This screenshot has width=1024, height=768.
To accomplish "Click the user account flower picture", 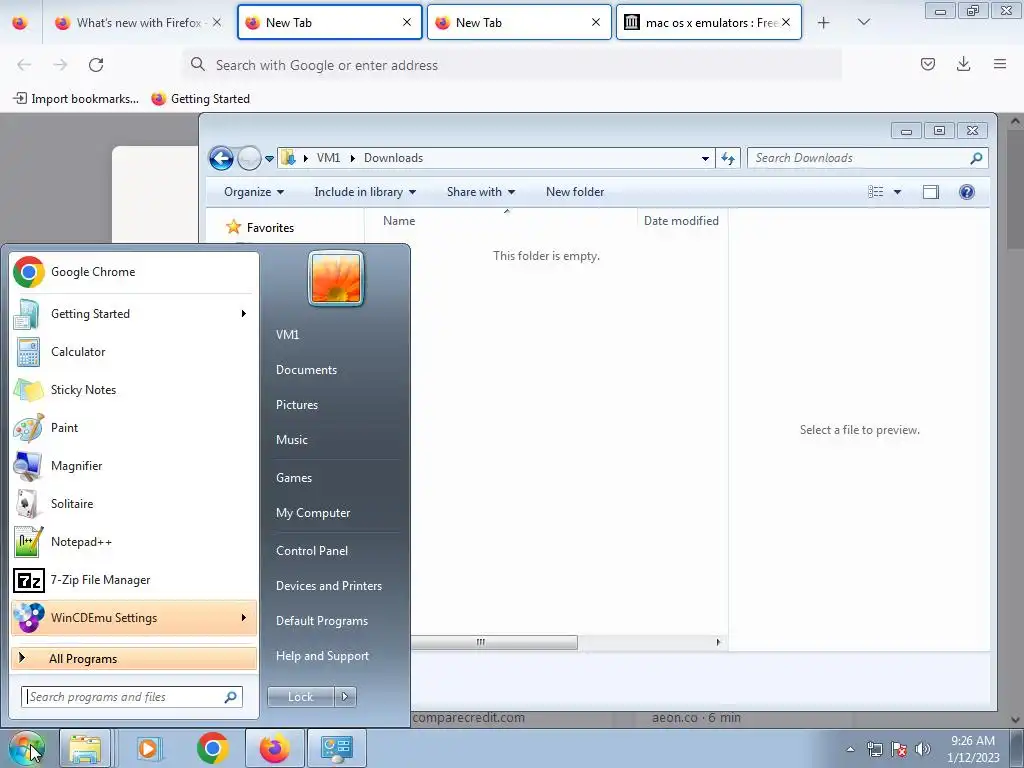I will coord(336,279).
